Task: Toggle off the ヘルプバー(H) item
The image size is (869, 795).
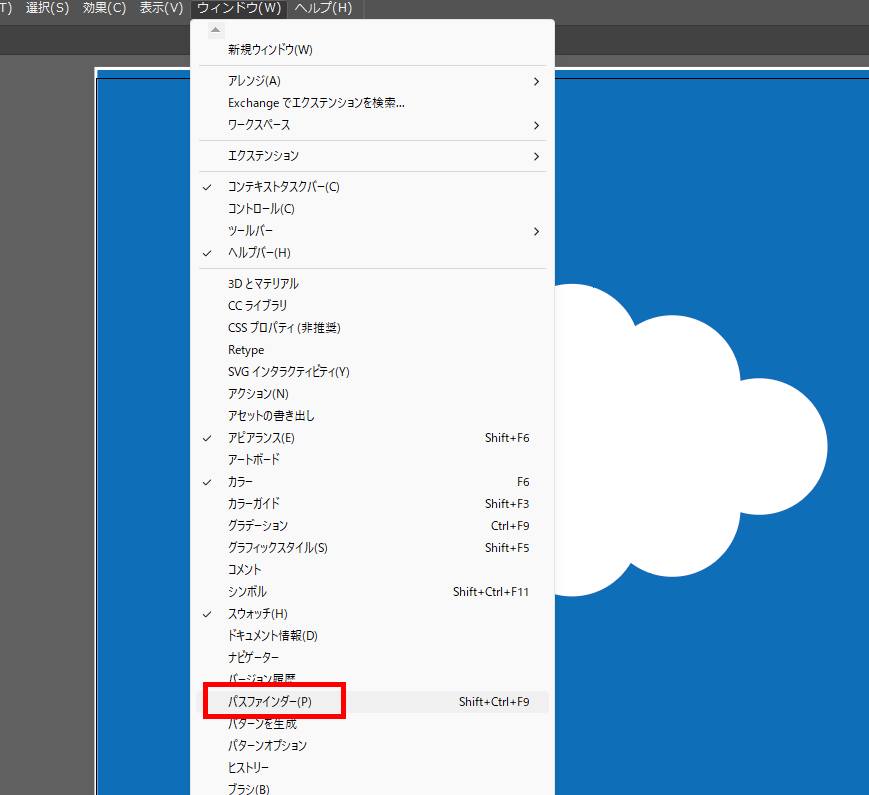Action: 259,253
